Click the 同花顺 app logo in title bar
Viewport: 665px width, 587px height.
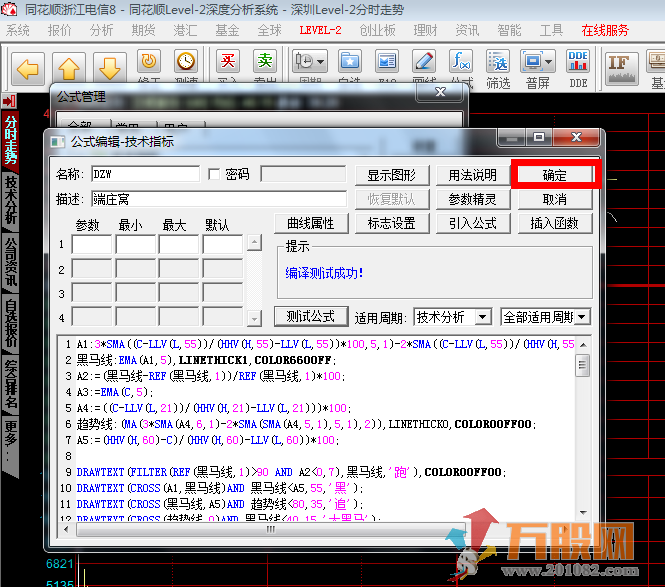click(x=9, y=9)
